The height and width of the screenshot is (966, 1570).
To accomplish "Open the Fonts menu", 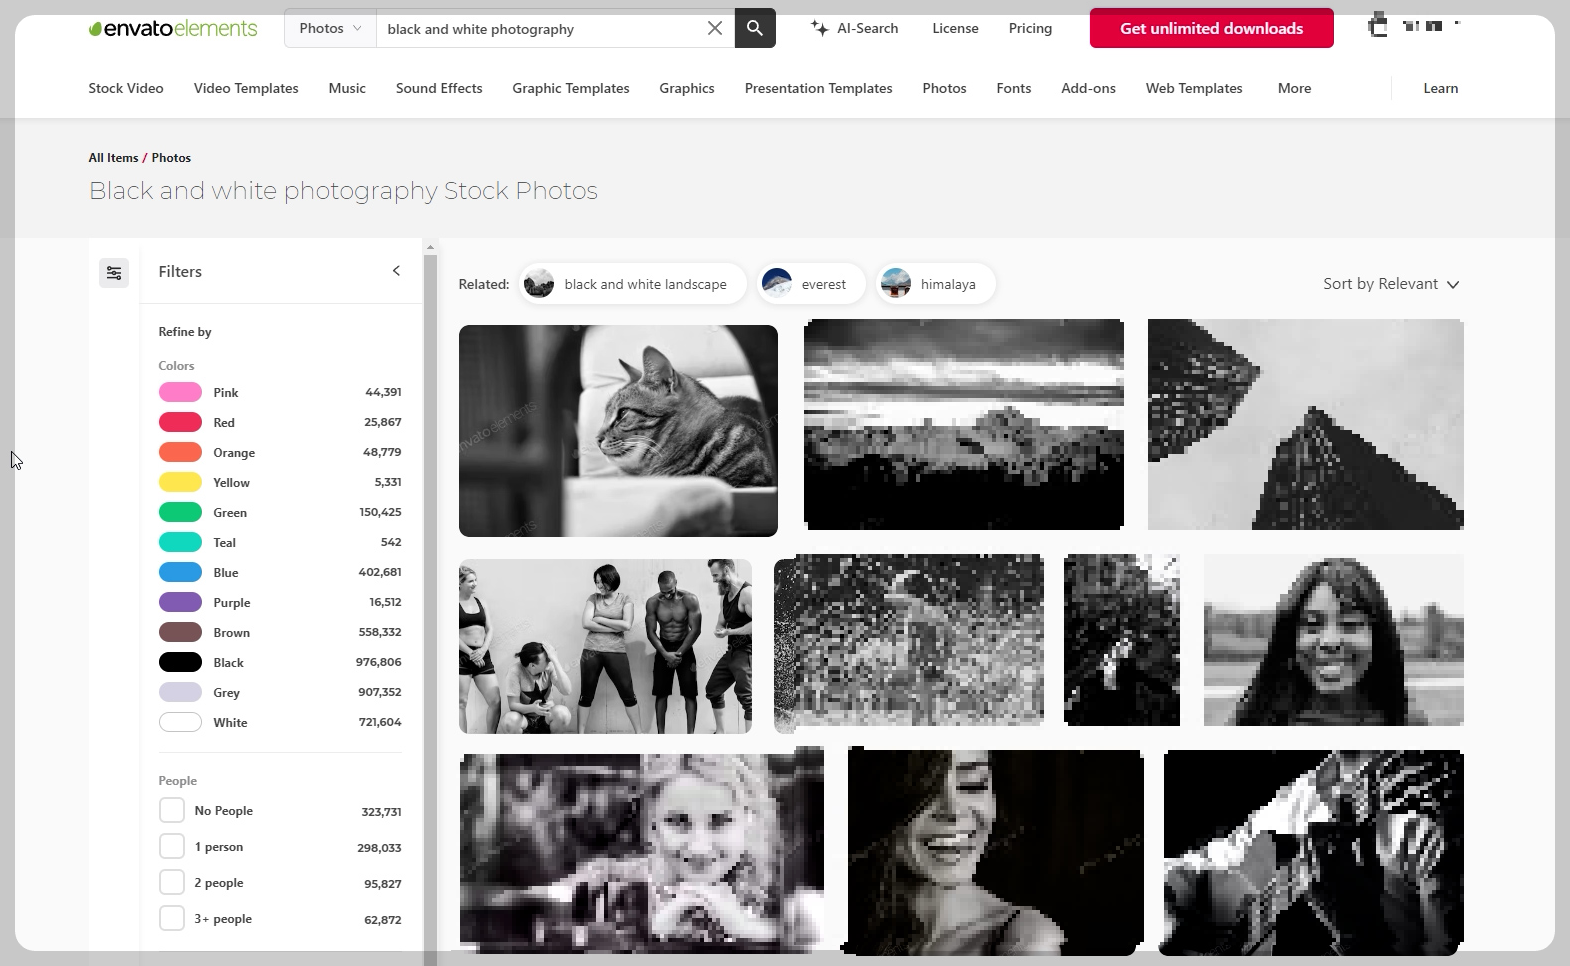I will 1014,88.
